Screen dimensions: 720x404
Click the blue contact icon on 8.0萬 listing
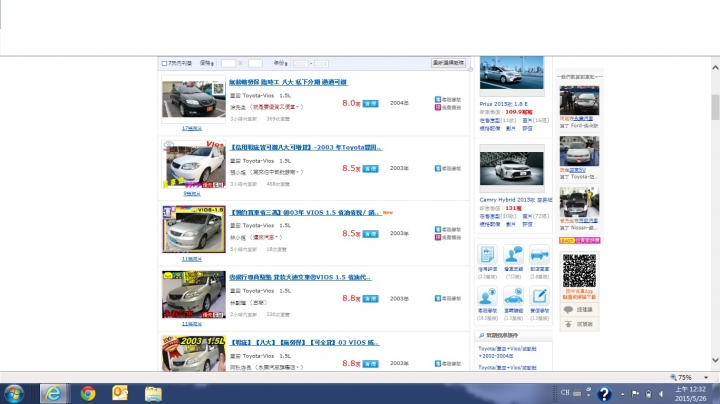click(438, 100)
